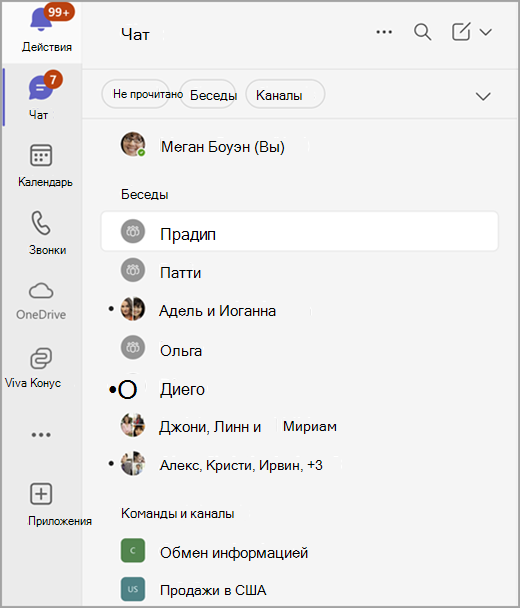
Task: Open the Патти conversation
Action: click(x=299, y=272)
